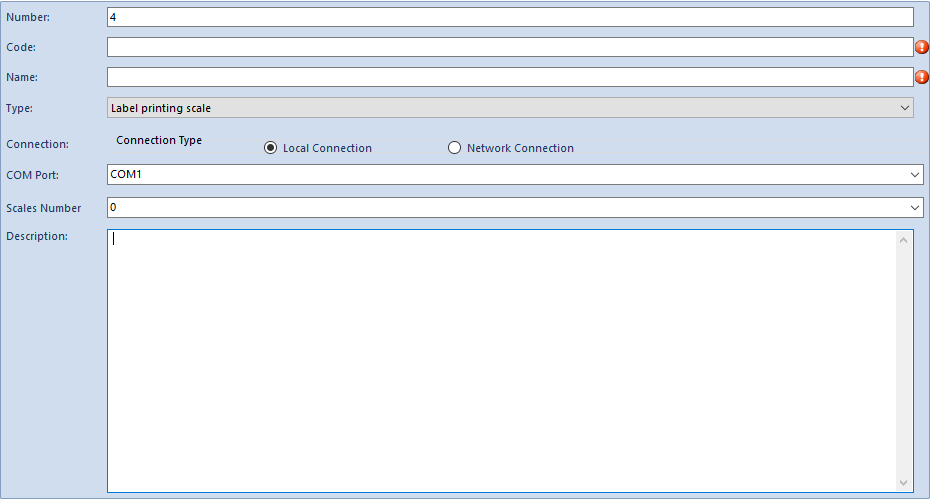Click the Connection Type label
This screenshot has width=931, height=502.
159,140
